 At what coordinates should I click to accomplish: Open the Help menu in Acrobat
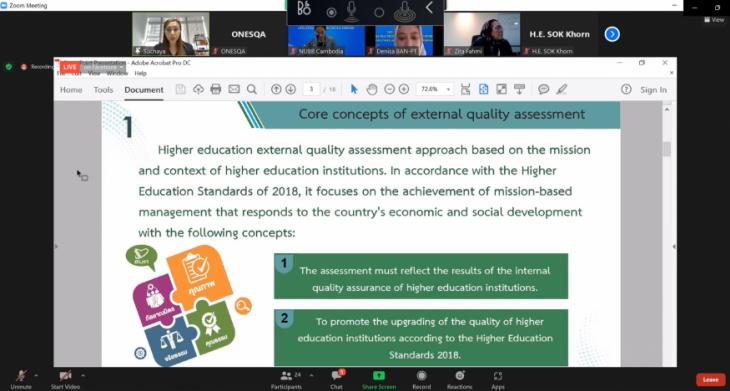pyautogui.click(x=140, y=74)
